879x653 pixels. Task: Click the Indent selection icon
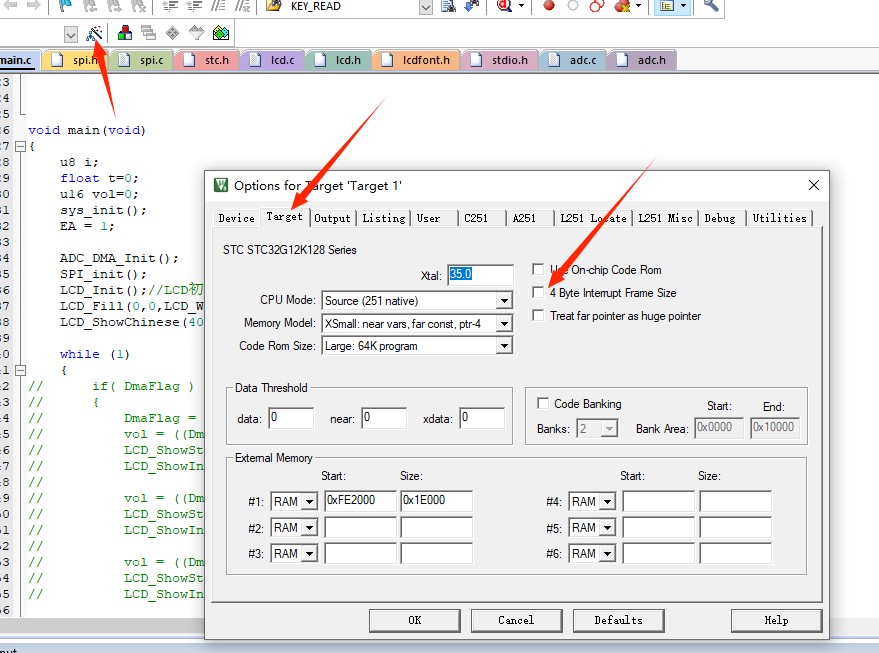(170, 6)
